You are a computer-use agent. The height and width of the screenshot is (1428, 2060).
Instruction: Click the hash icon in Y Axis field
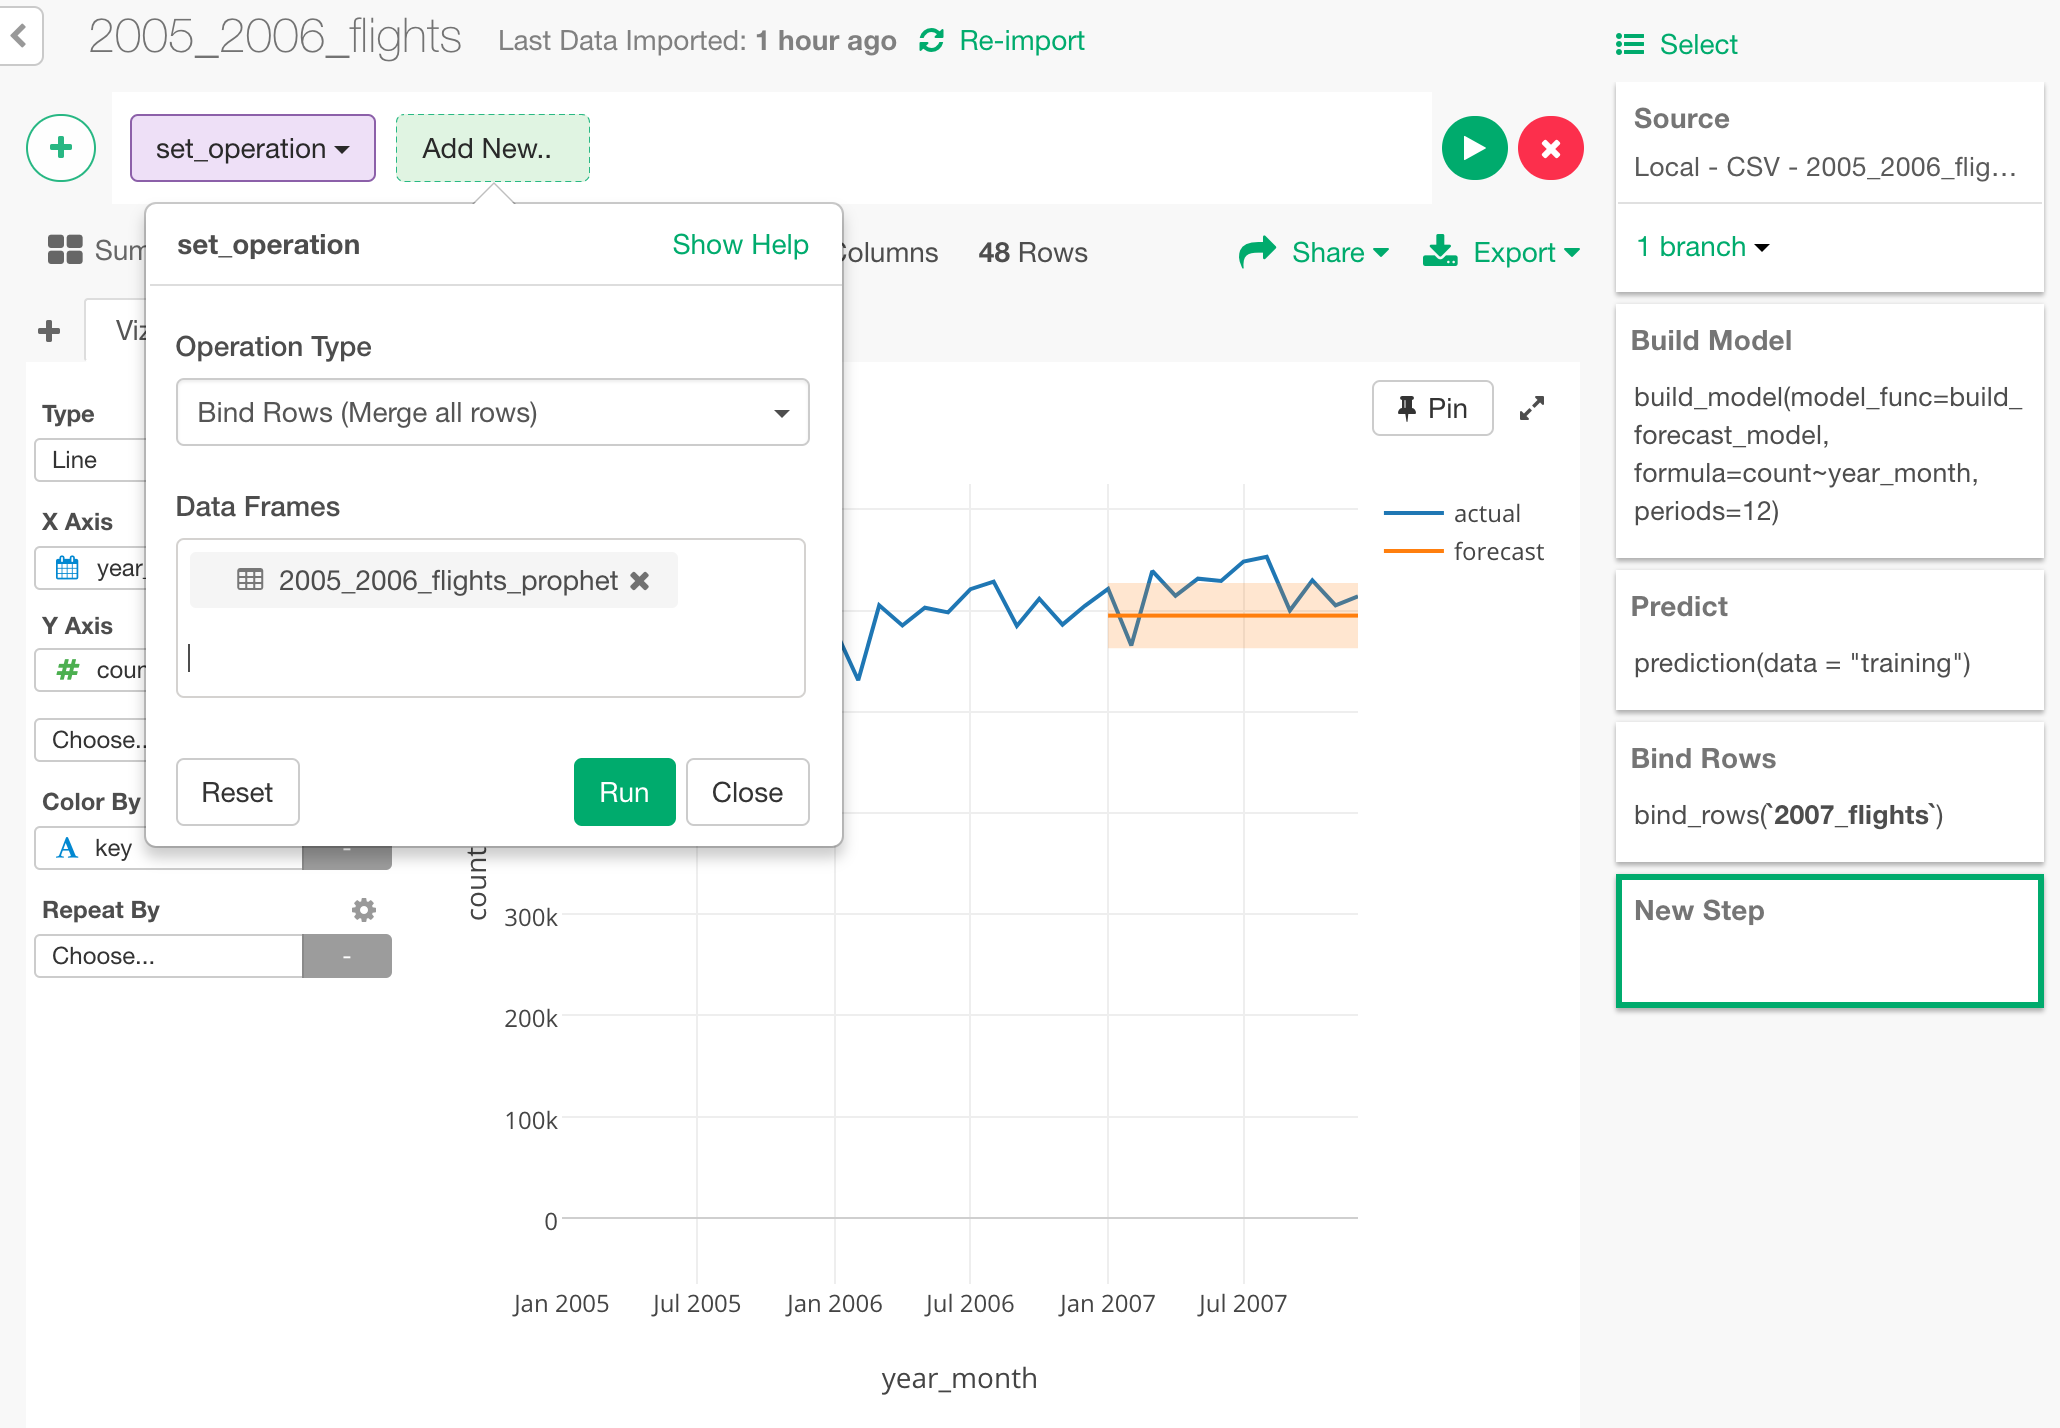(x=67, y=670)
